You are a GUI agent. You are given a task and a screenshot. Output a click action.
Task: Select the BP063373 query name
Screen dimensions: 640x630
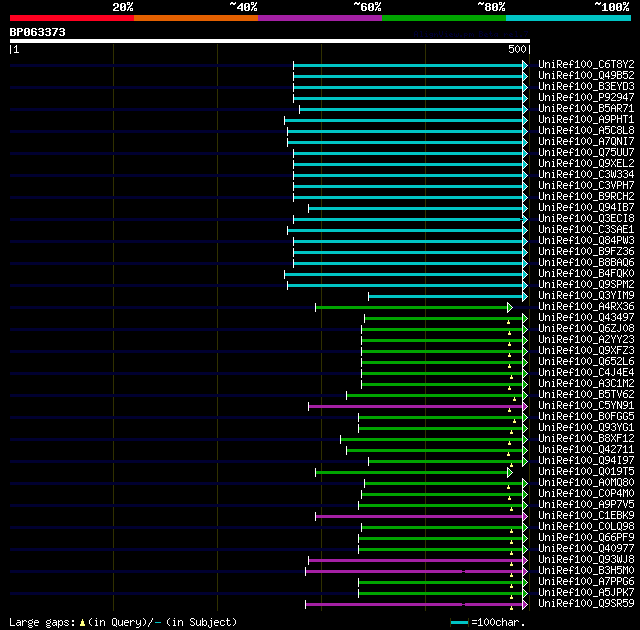[x=38, y=32]
